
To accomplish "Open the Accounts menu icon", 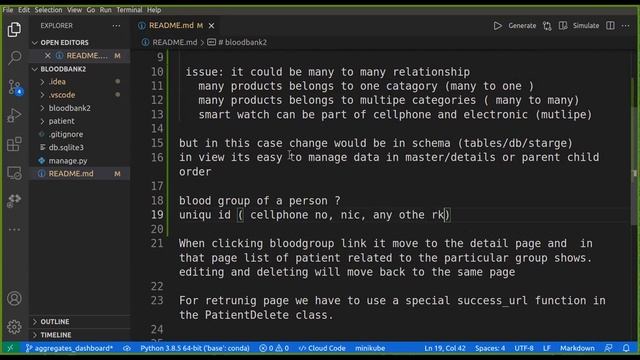I will click(x=14, y=298).
